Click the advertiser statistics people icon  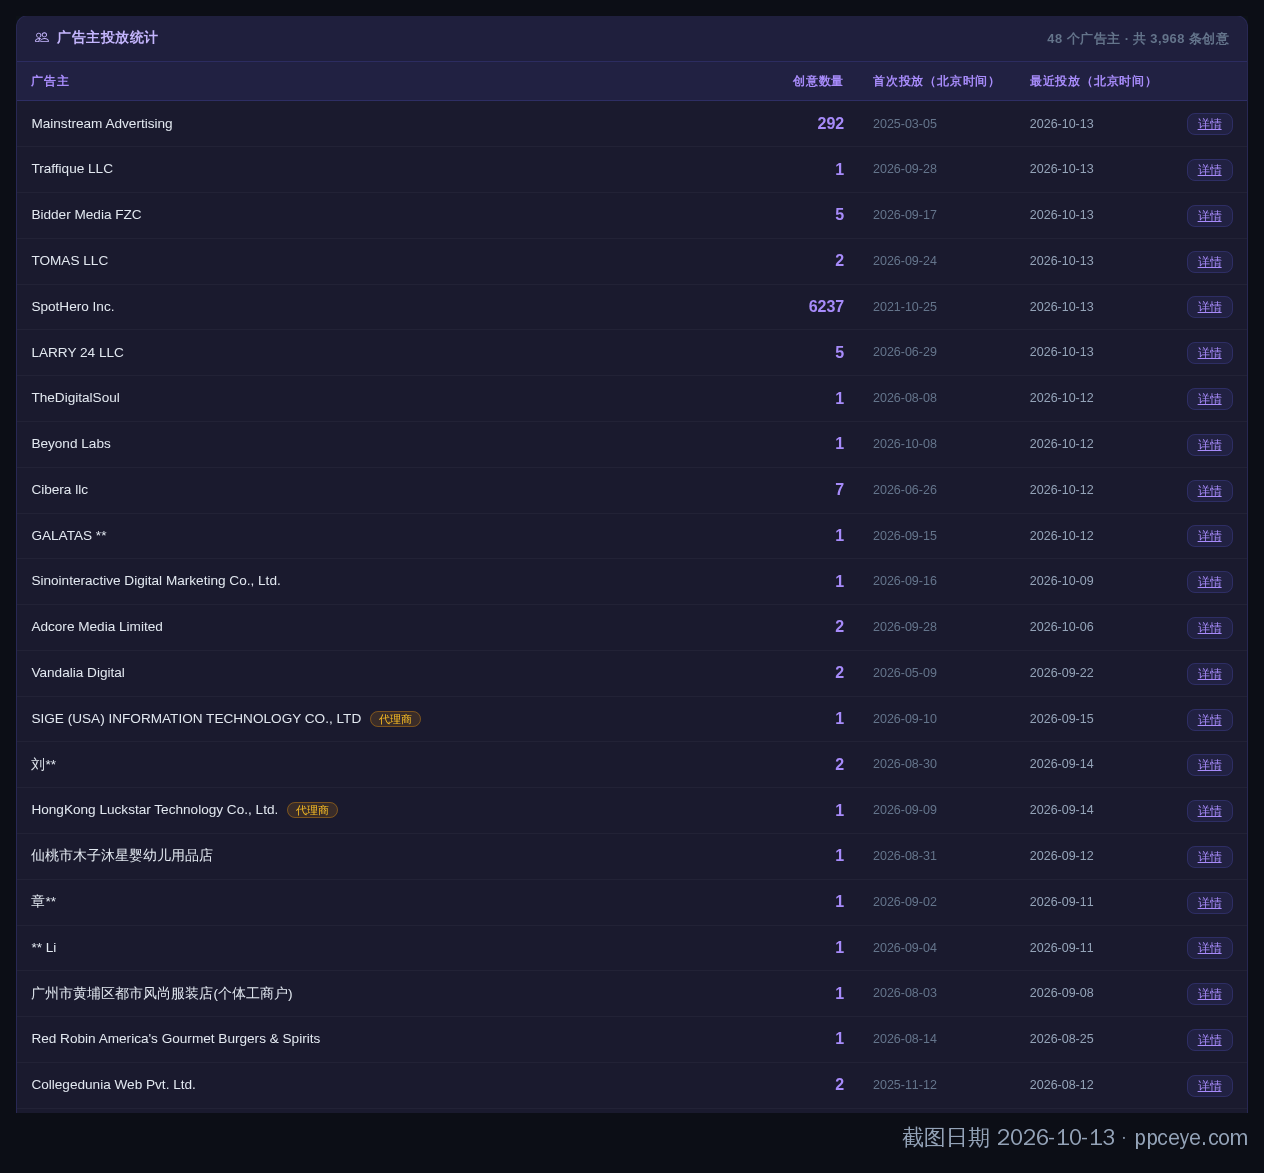(42, 38)
